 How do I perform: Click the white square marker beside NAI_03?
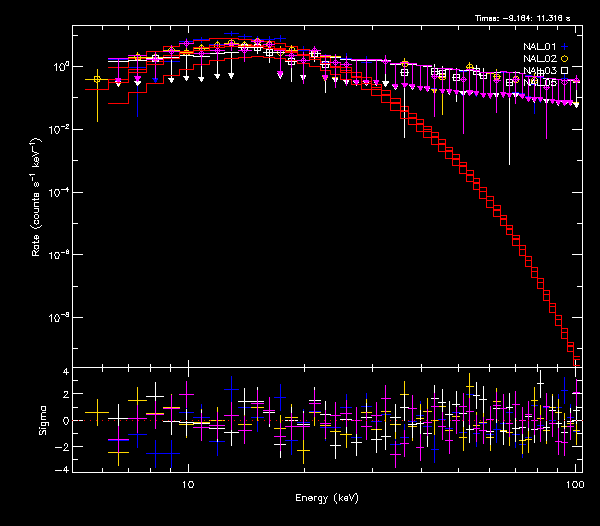[564, 71]
